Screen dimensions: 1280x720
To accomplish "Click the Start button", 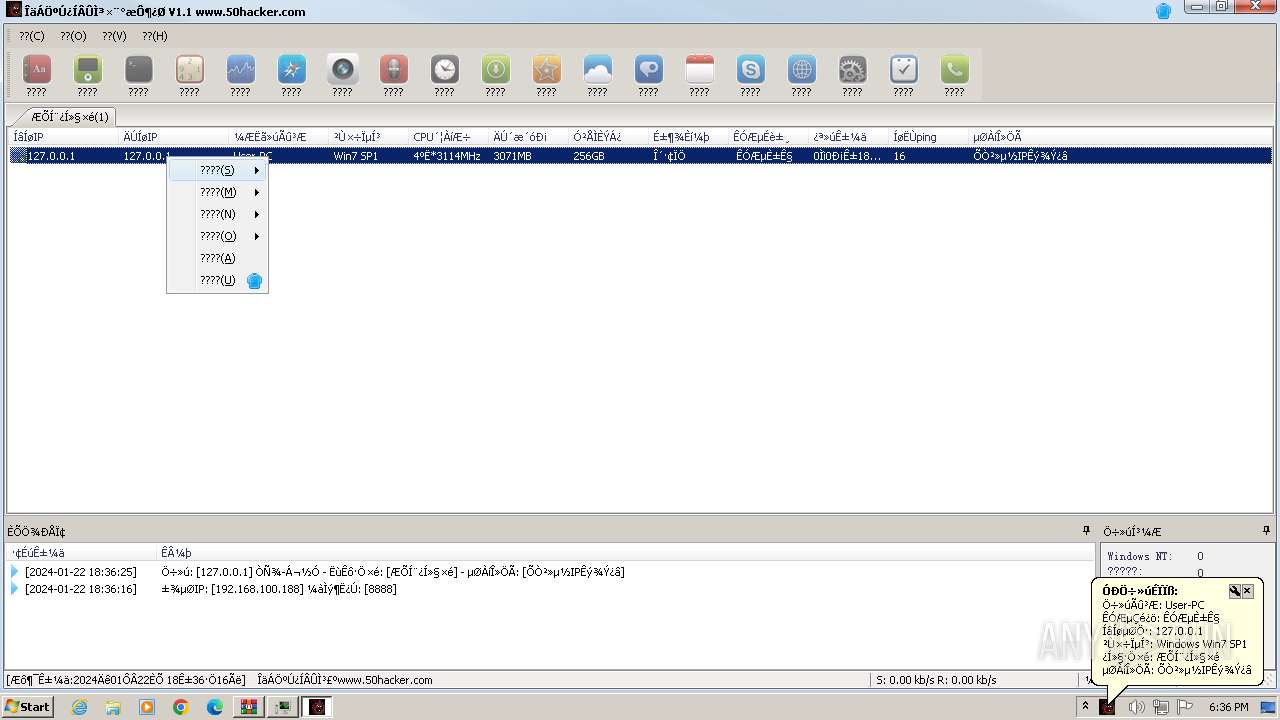I will pyautogui.click(x=27, y=707).
